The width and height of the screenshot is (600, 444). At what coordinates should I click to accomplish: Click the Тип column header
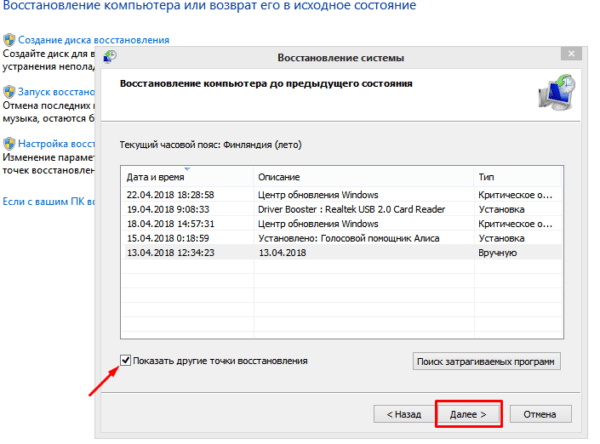(x=518, y=177)
